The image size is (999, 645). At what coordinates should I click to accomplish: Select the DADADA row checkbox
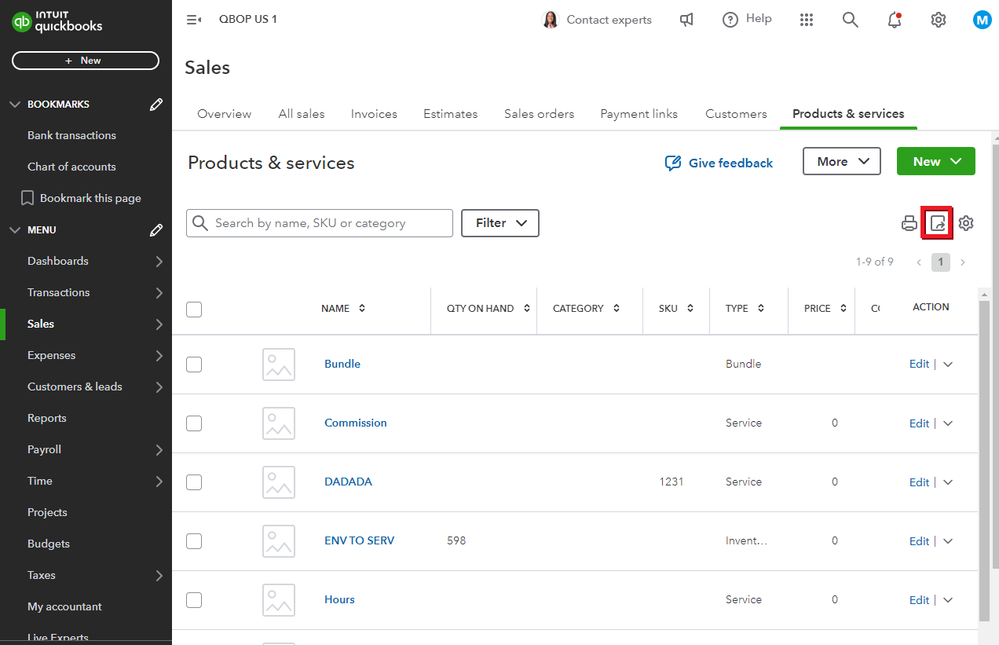194,482
